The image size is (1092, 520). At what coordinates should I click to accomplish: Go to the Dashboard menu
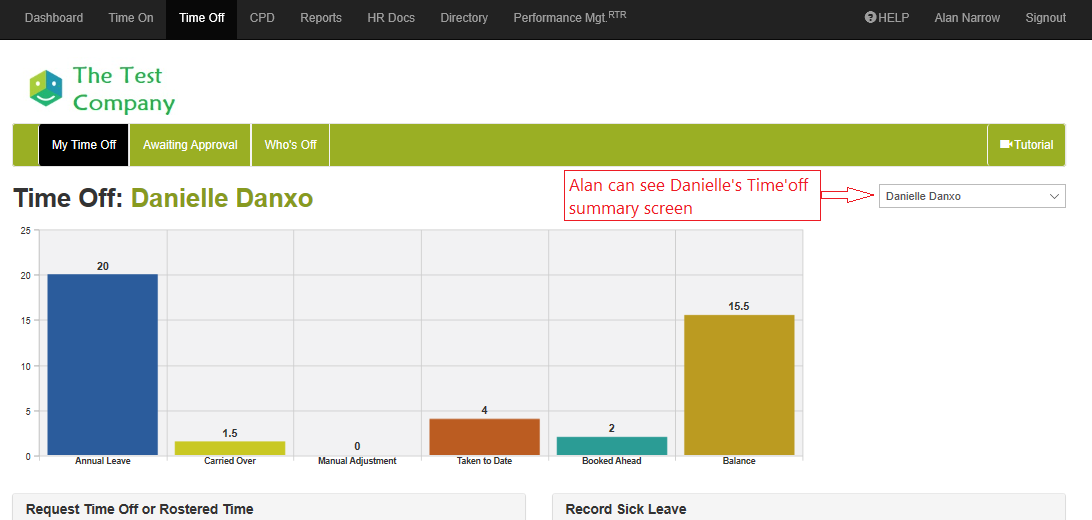[54, 18]
